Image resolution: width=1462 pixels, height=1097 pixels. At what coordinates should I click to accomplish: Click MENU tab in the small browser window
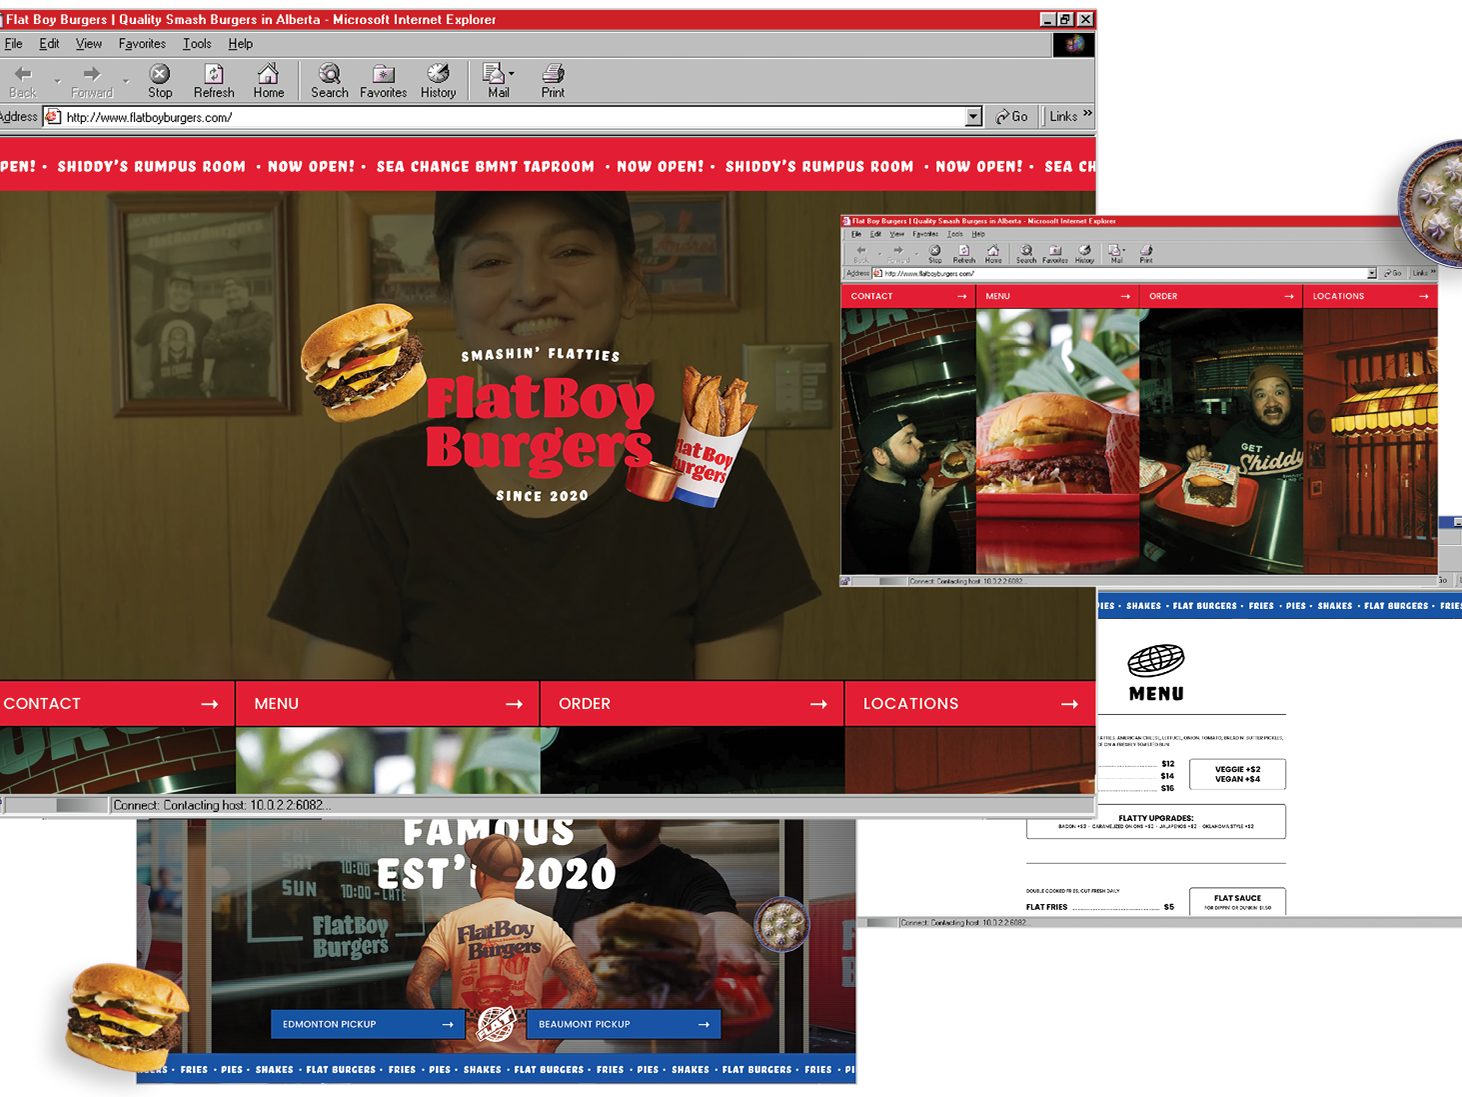tap(1057, 296)
